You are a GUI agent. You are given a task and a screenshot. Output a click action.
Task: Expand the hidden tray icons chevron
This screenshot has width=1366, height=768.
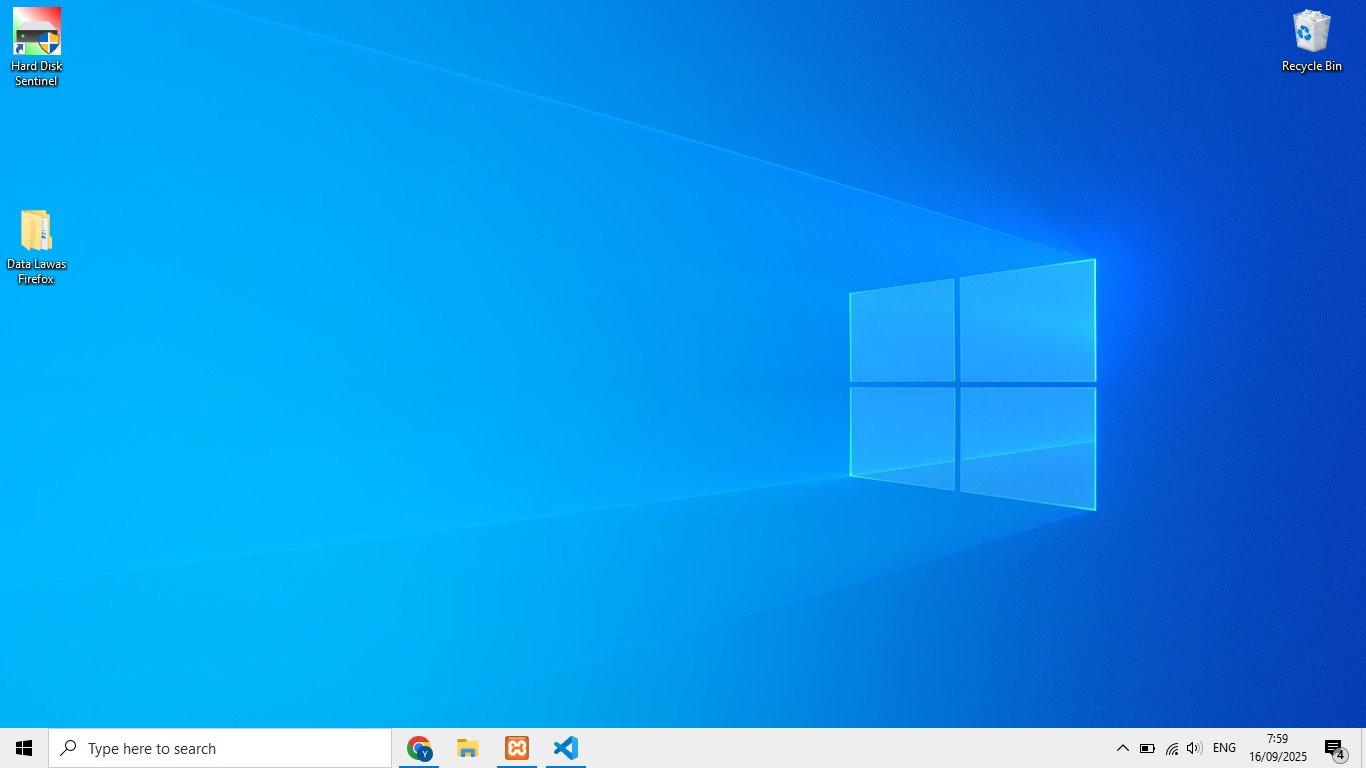(1122, 749)
